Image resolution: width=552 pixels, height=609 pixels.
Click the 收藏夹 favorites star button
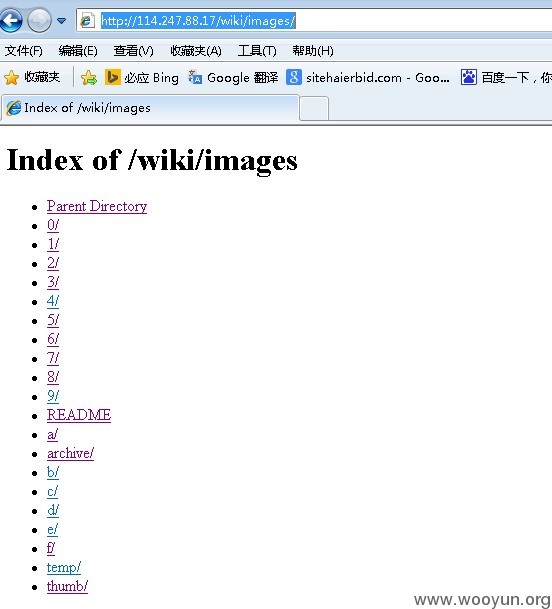(x=33, y=77)
